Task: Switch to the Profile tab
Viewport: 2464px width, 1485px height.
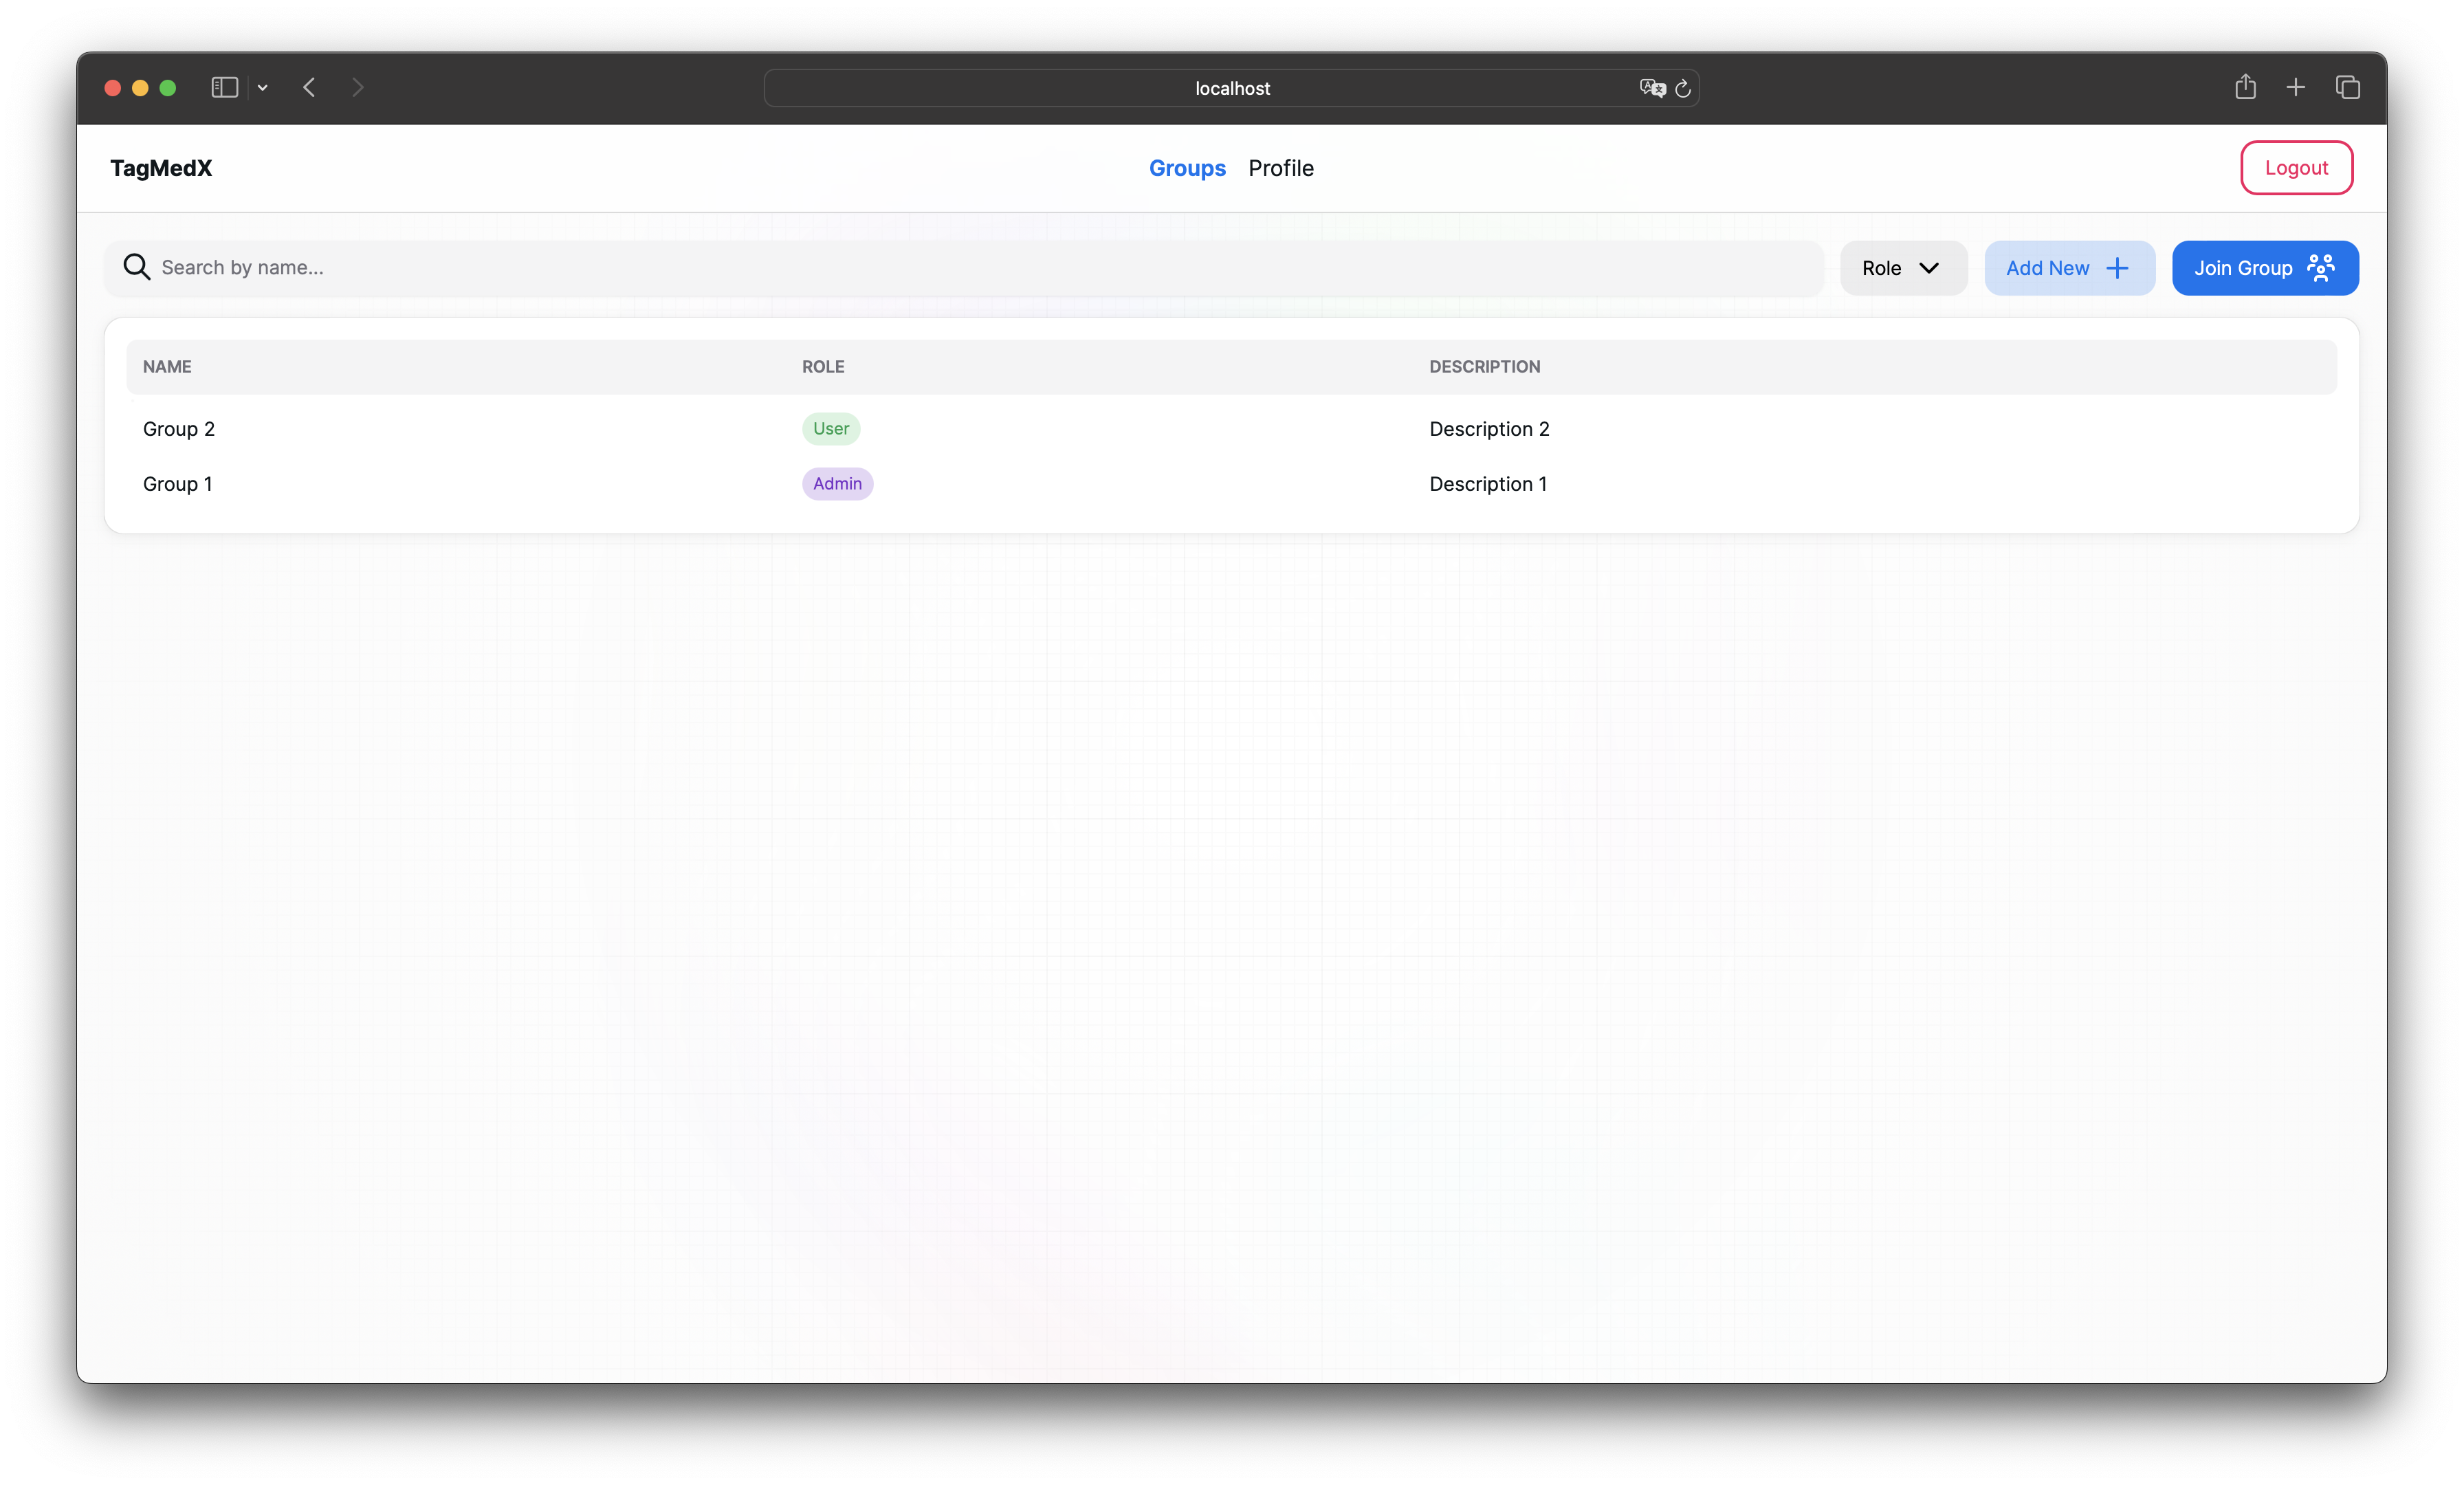Action: pyautogui.click(x=1280, y=168)
